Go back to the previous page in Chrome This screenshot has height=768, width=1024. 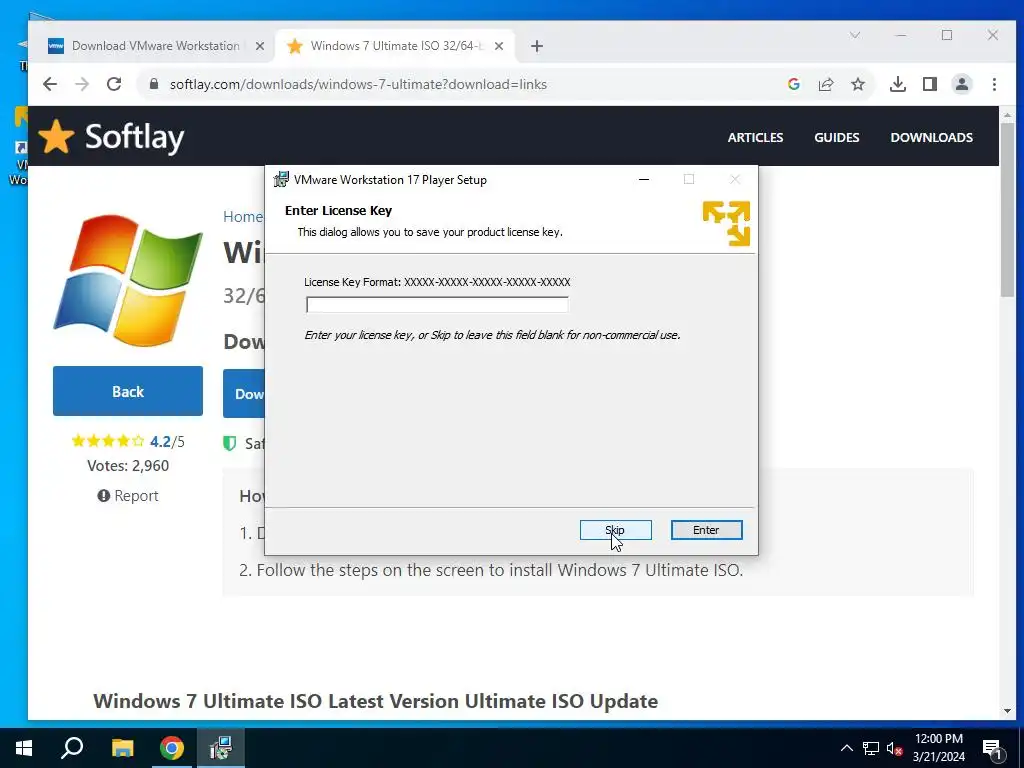(x=50, y=84)
